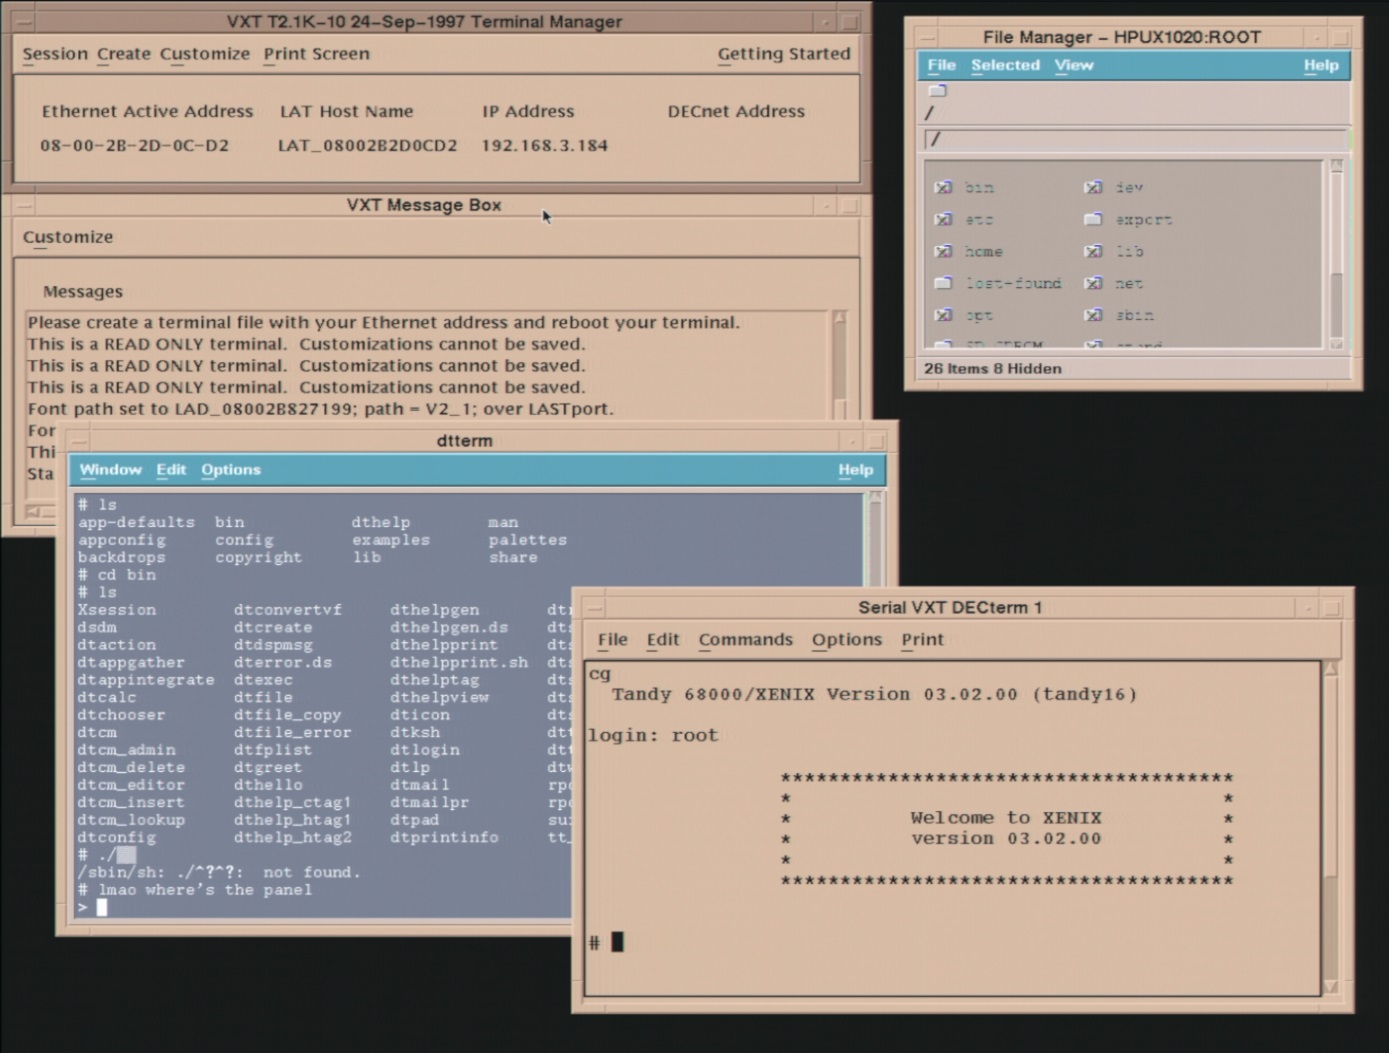
Task: Click the Serial VXT DECterm title bar
Action: pos(950,608)
